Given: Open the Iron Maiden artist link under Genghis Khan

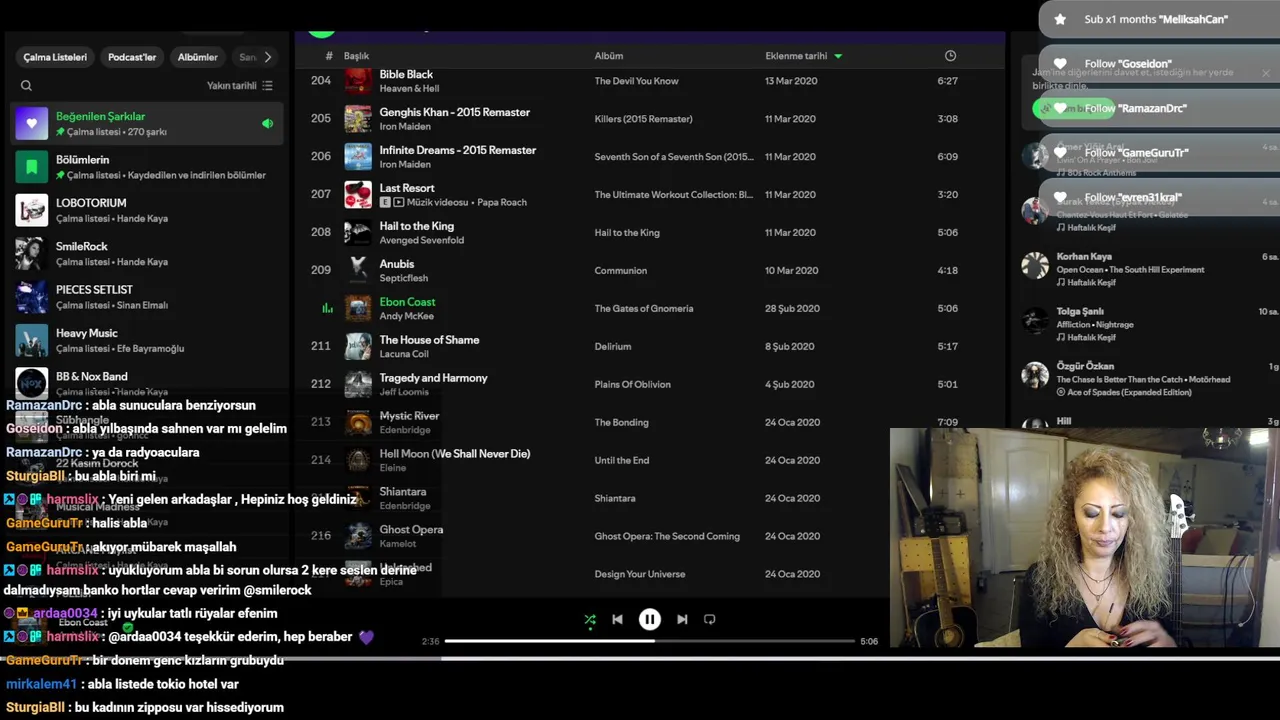Looking at the screenshot, I should (405, 127).
